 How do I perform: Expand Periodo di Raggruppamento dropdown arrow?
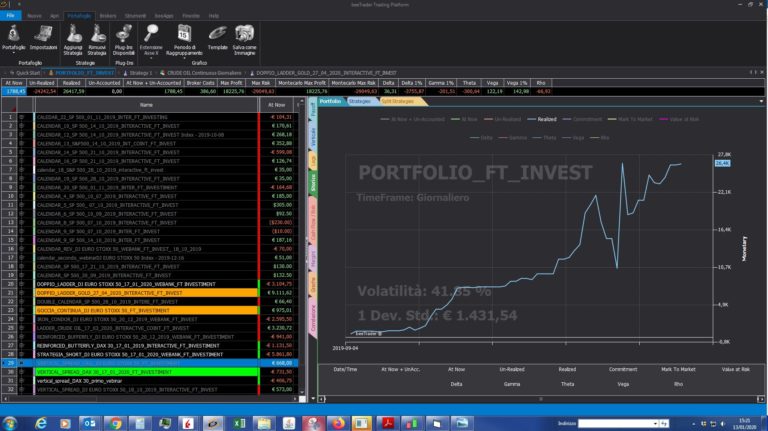[184, 58]
